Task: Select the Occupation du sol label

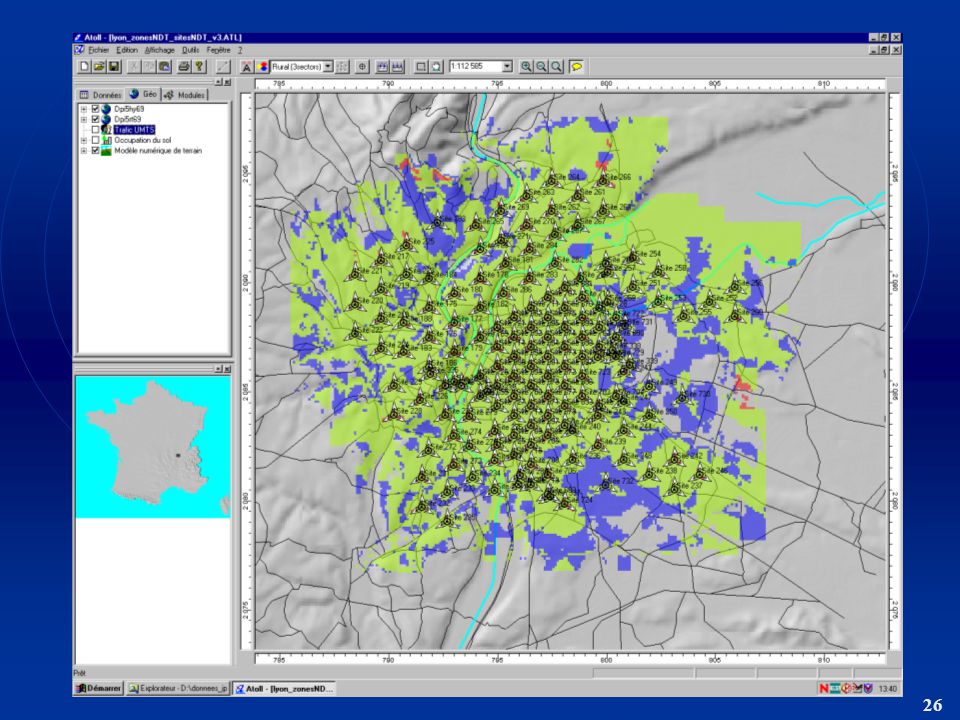Action: [143, 140]
